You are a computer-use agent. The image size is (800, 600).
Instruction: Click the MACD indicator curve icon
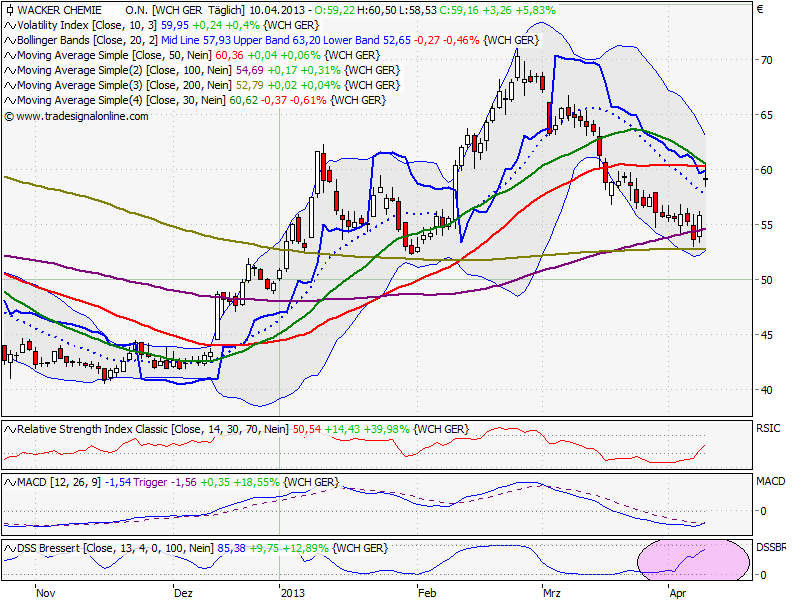[8, 482]
